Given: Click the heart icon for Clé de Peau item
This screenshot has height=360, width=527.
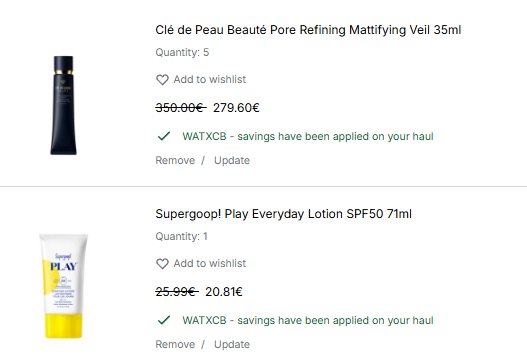Looking at the screenshot, I should pos(162,80).
